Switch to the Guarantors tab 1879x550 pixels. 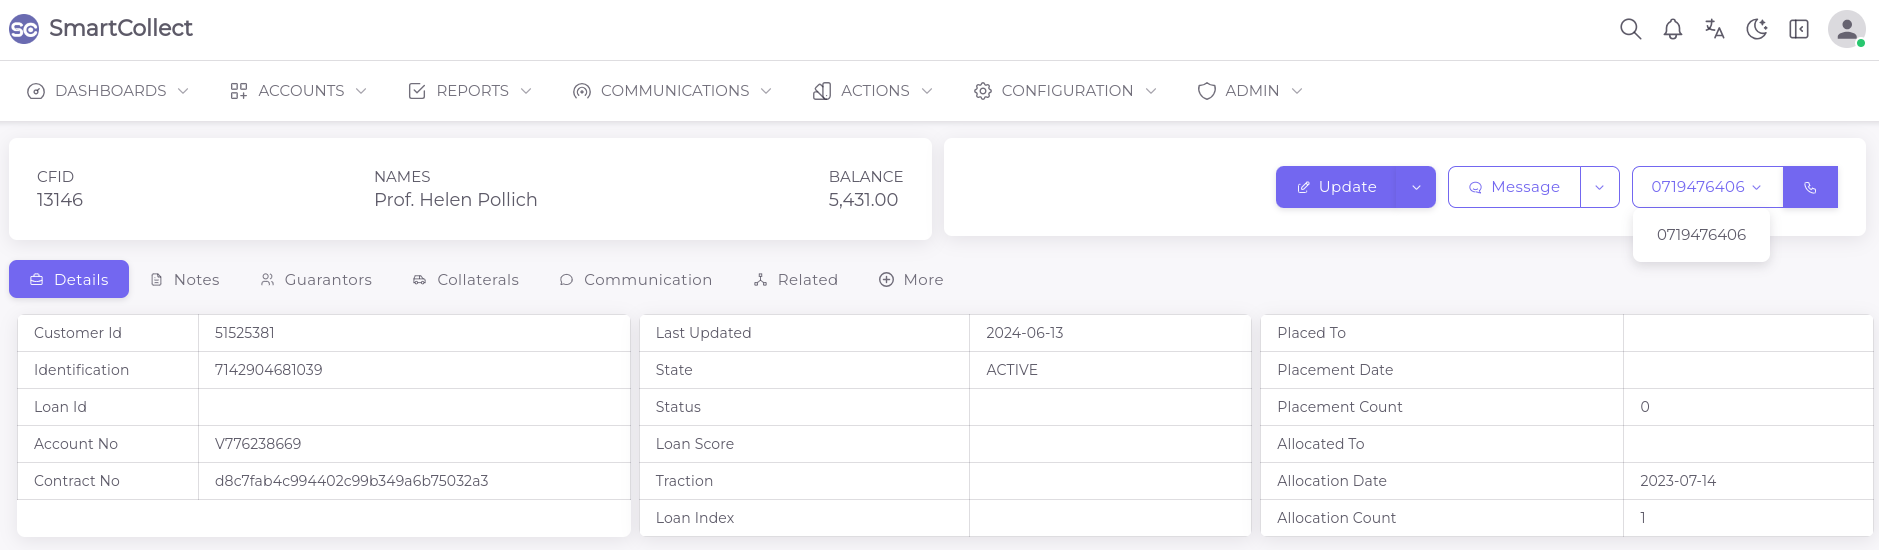pos(316,280)
